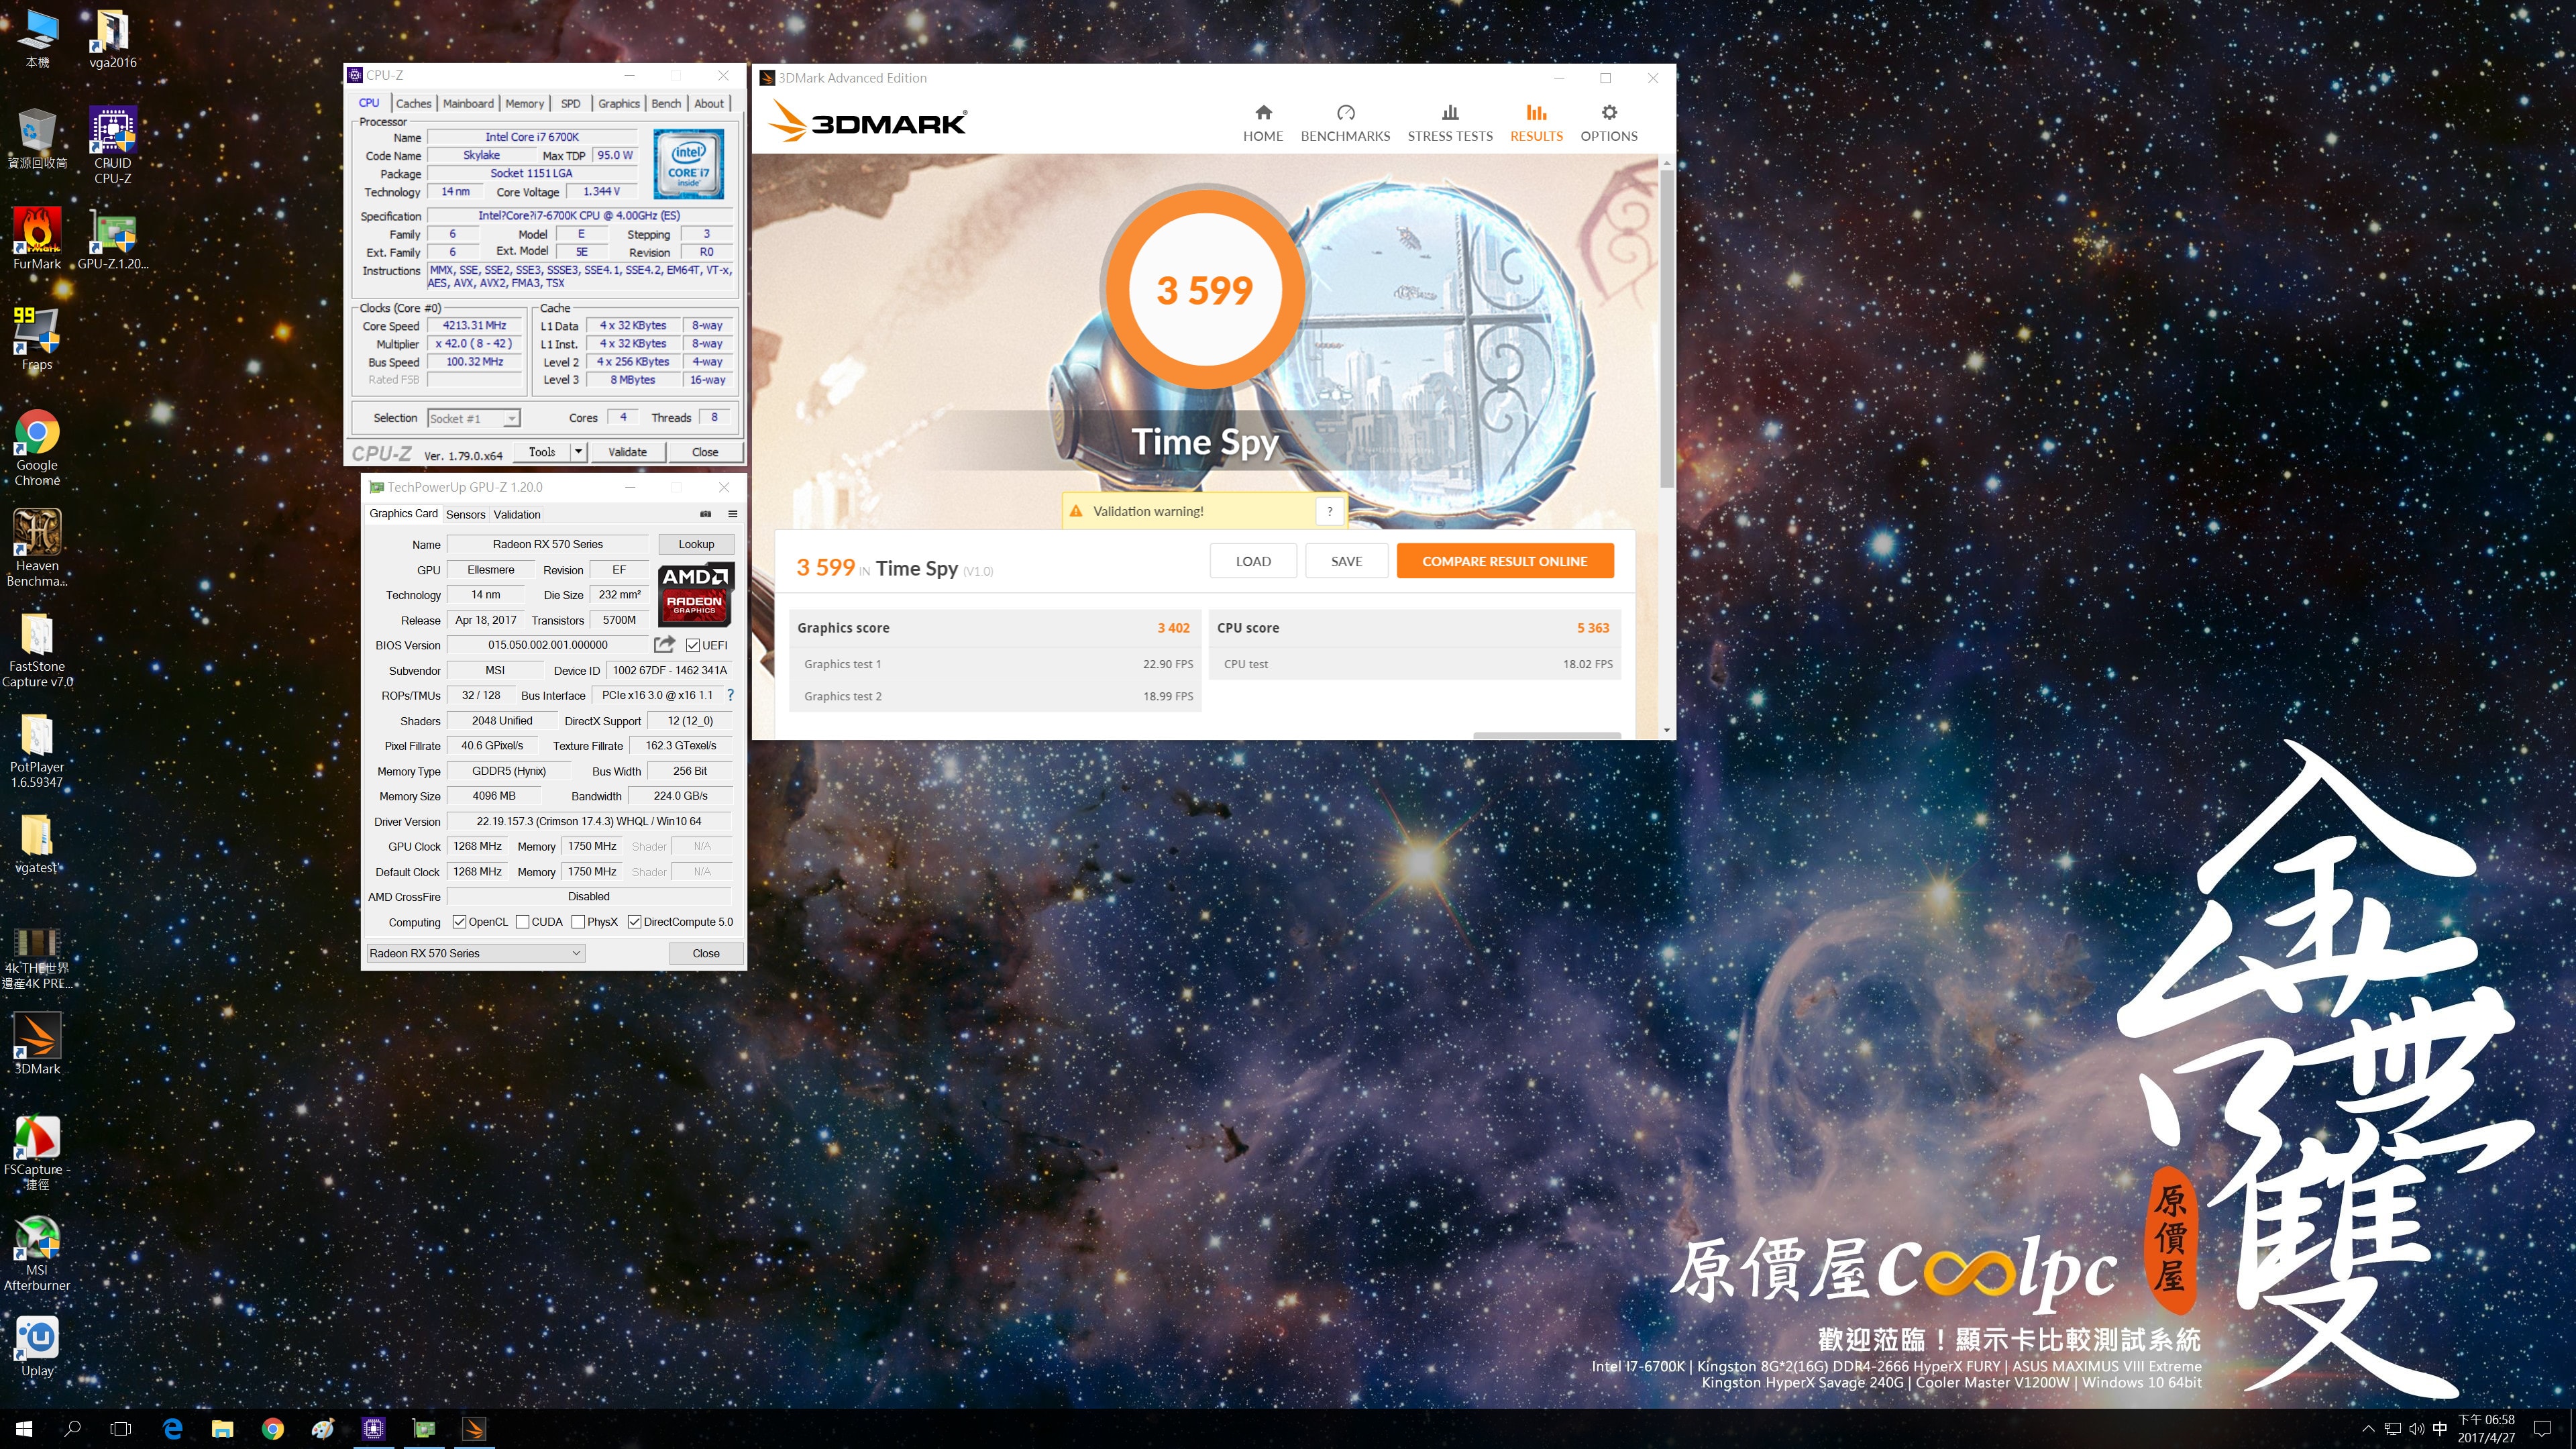Open the vga2016 desktop folder

coord(112,38)
